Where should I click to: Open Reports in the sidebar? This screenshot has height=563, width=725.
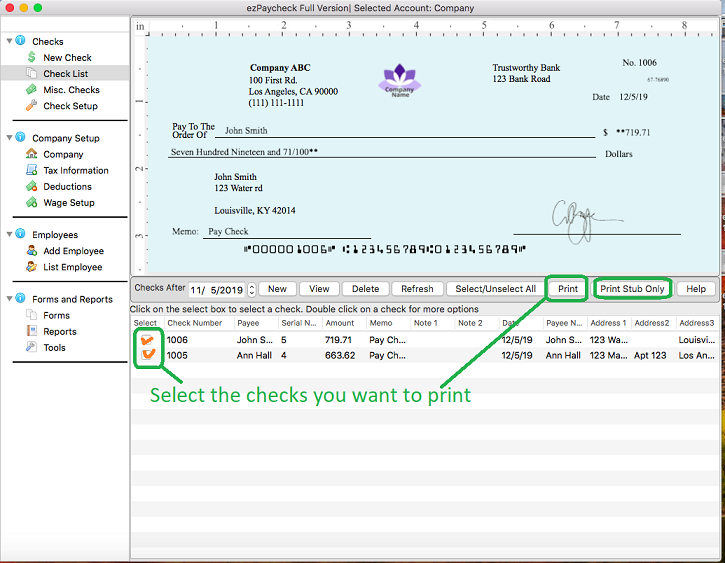[60, 331]
